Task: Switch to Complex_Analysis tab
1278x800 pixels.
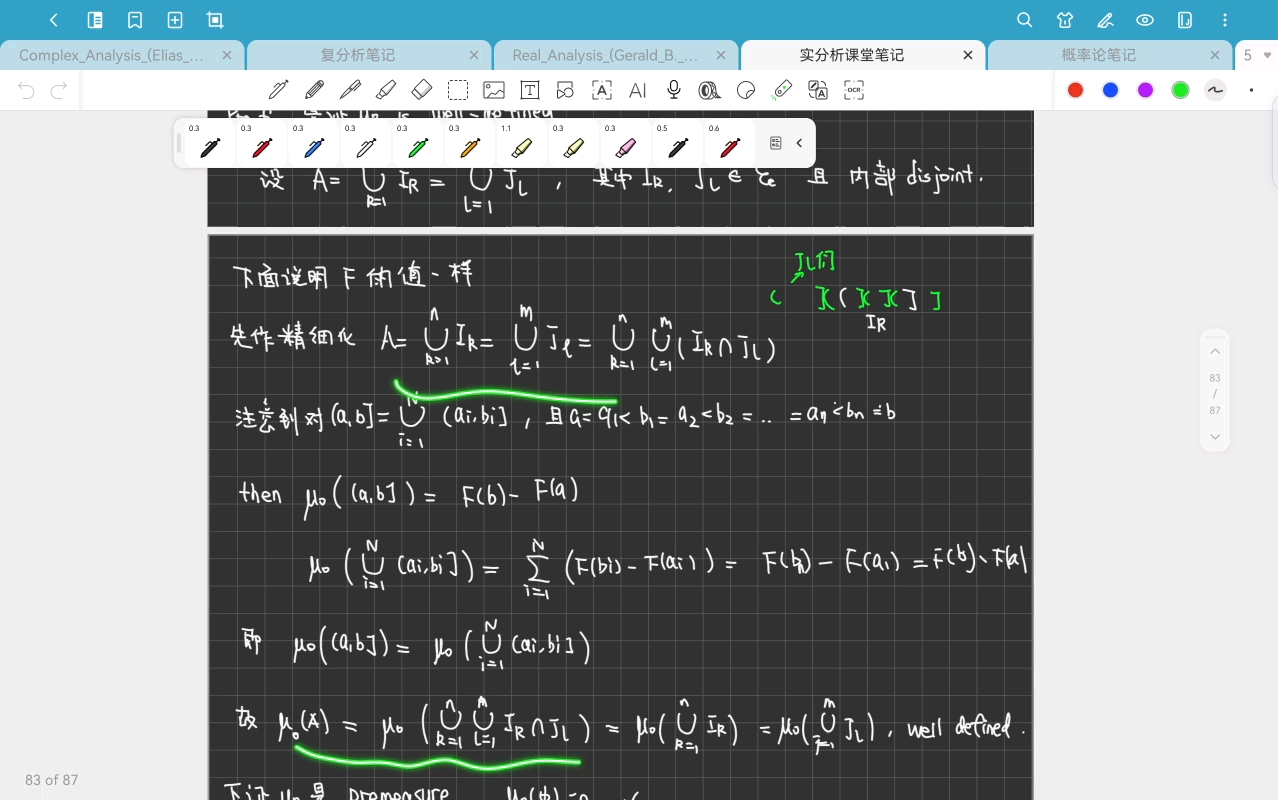Action: coord(111,55)
